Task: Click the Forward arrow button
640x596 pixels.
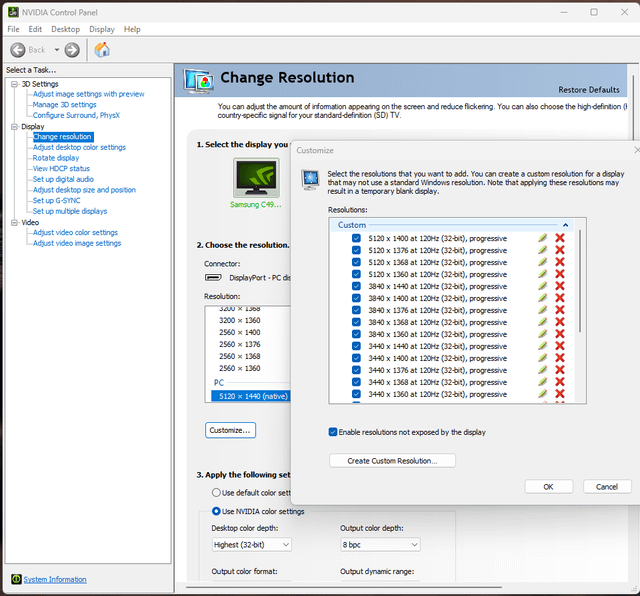Action: 72,50
